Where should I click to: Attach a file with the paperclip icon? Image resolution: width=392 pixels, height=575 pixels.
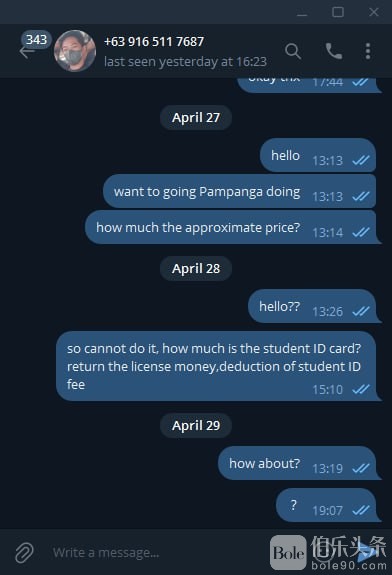pos(24,552)
